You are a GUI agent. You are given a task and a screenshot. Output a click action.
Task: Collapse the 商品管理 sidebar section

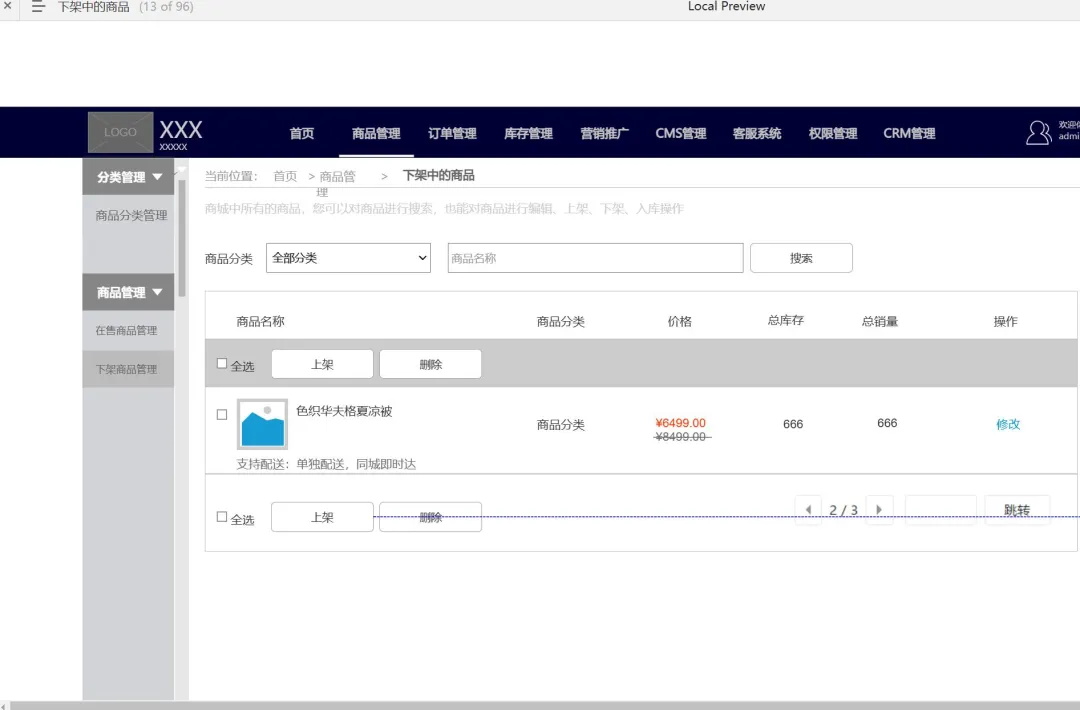[x=128, y=292]
